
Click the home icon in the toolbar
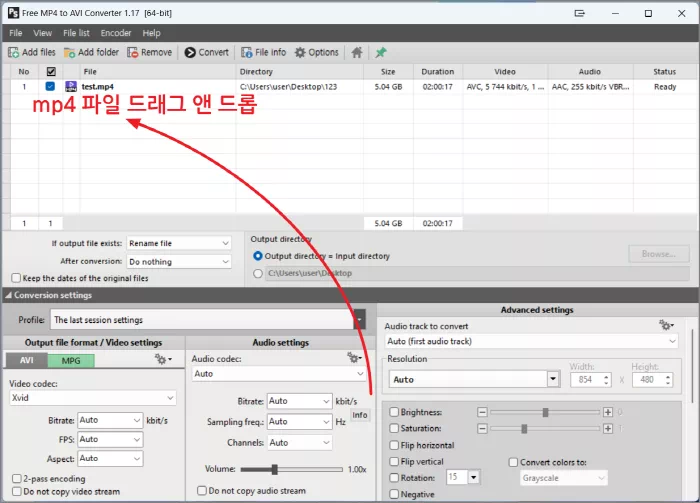click(x=357, y=53)
